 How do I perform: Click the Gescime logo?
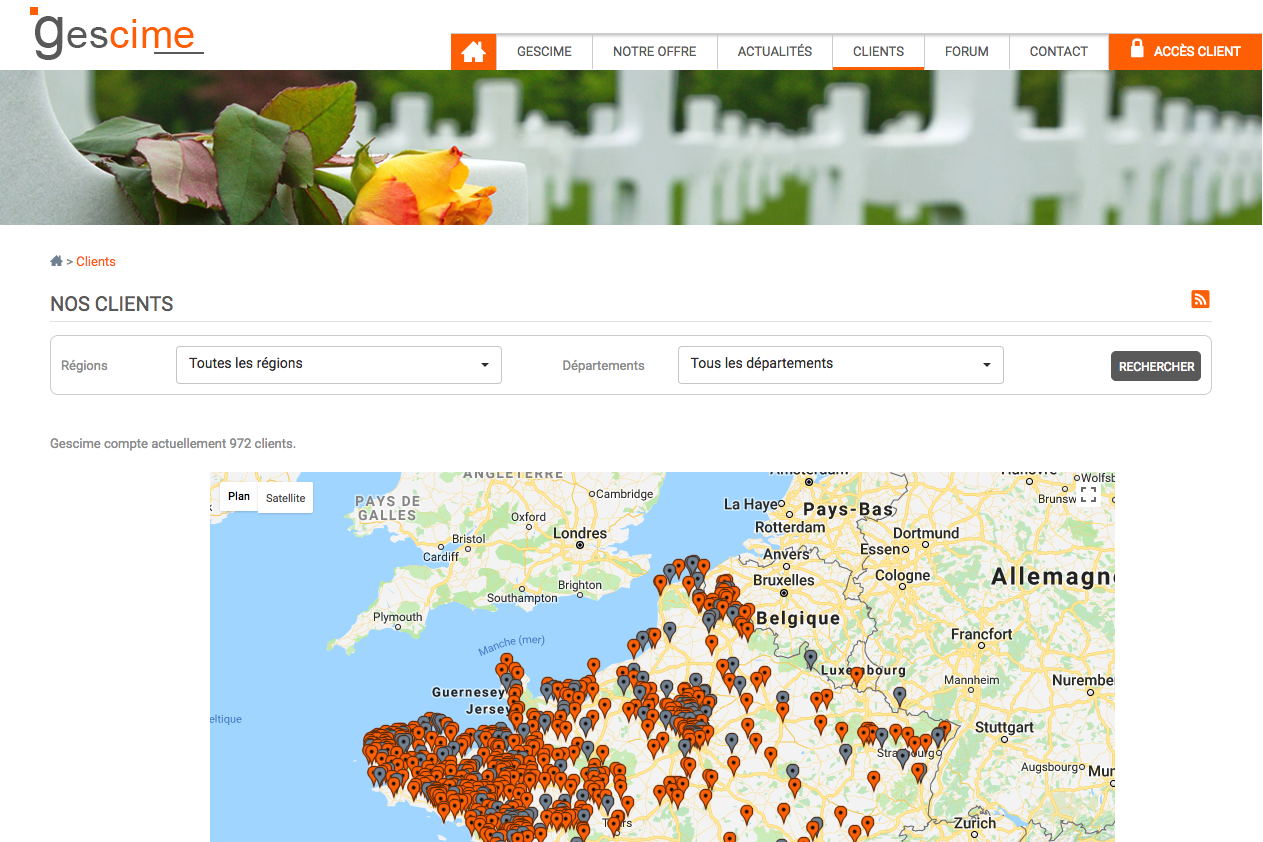pos(117,33)
